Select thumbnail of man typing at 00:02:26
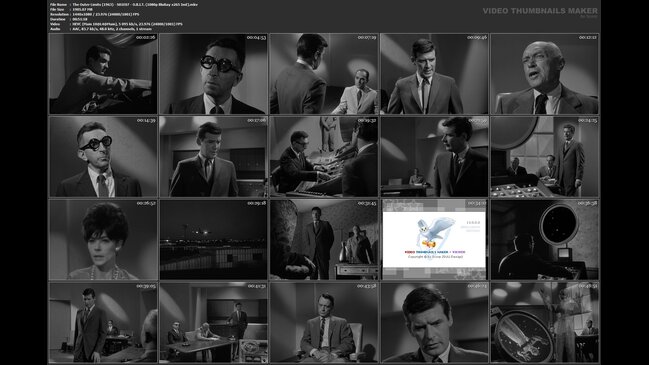 click(x=103, y=74)
